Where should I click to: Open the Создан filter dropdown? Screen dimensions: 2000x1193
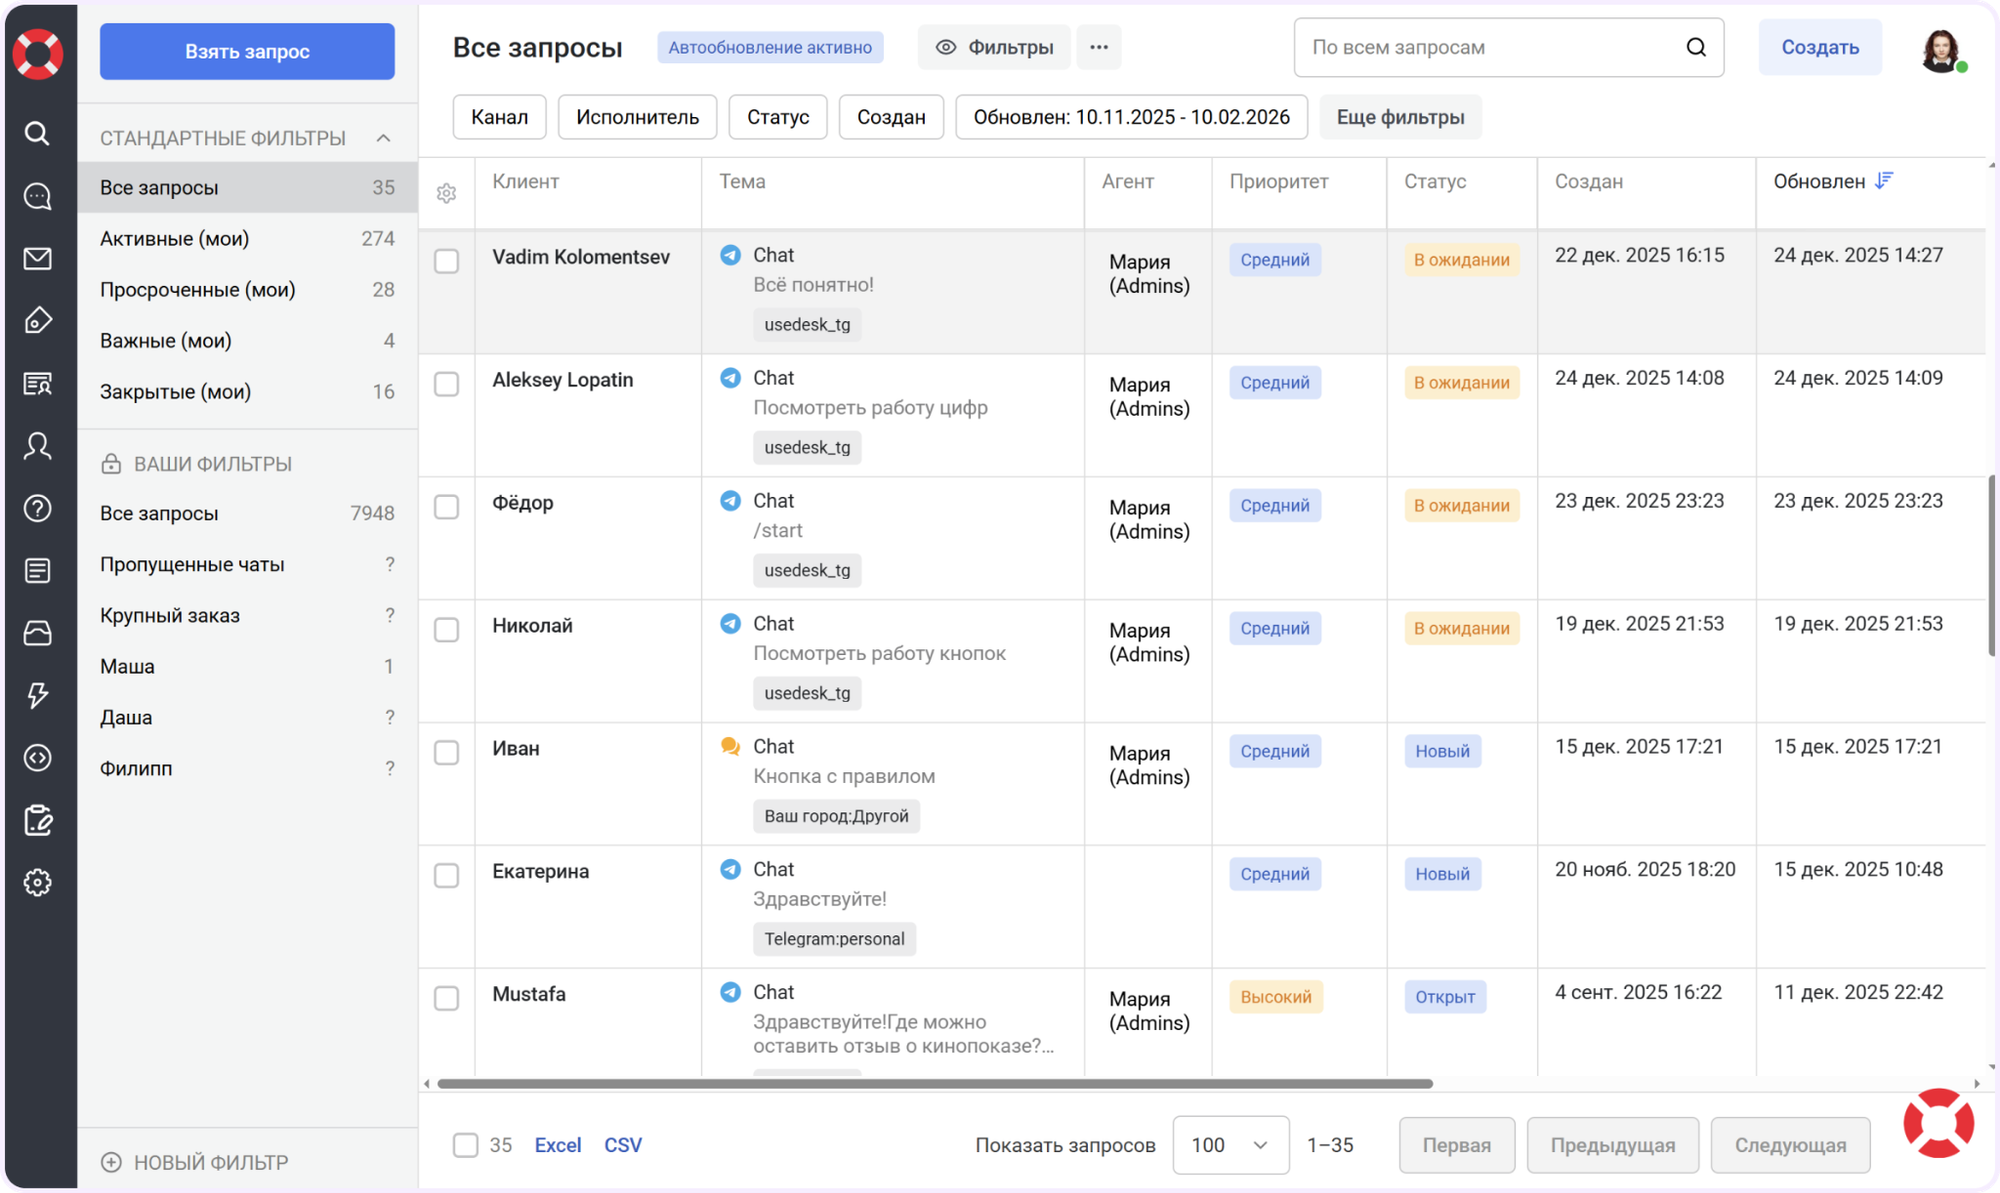[x=891, y=117]
